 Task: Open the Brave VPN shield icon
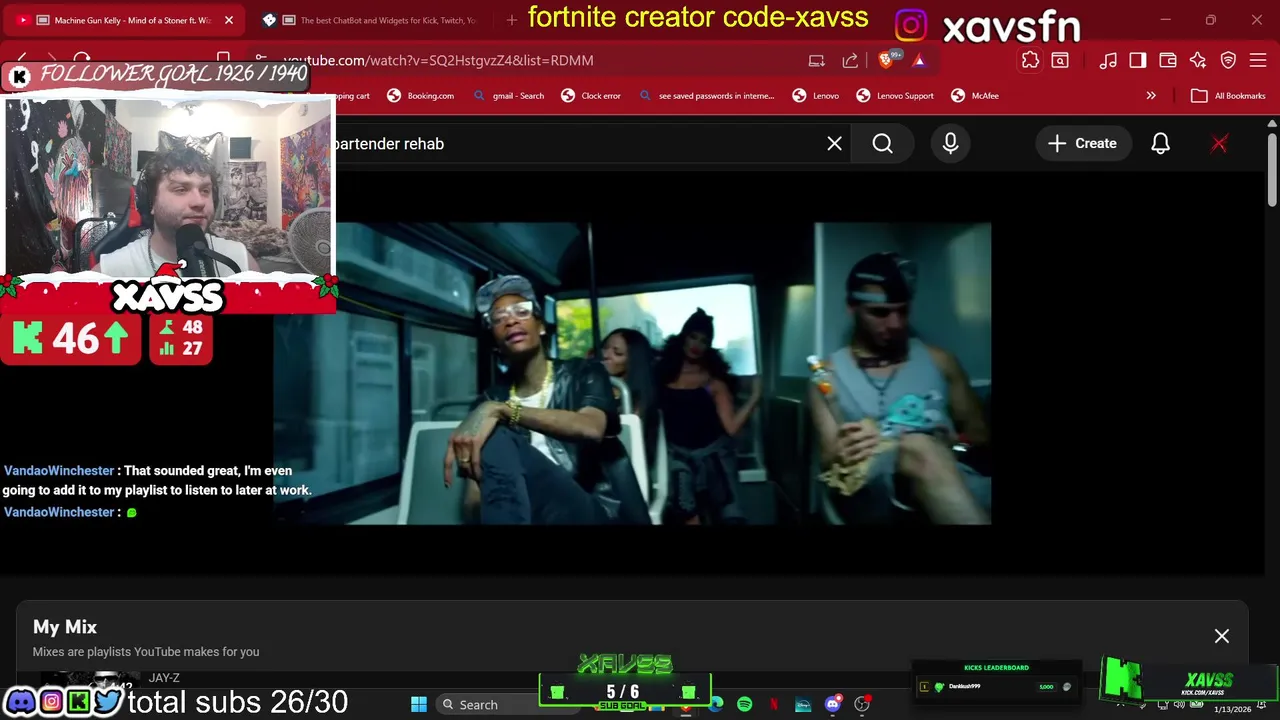[1228, 61]
